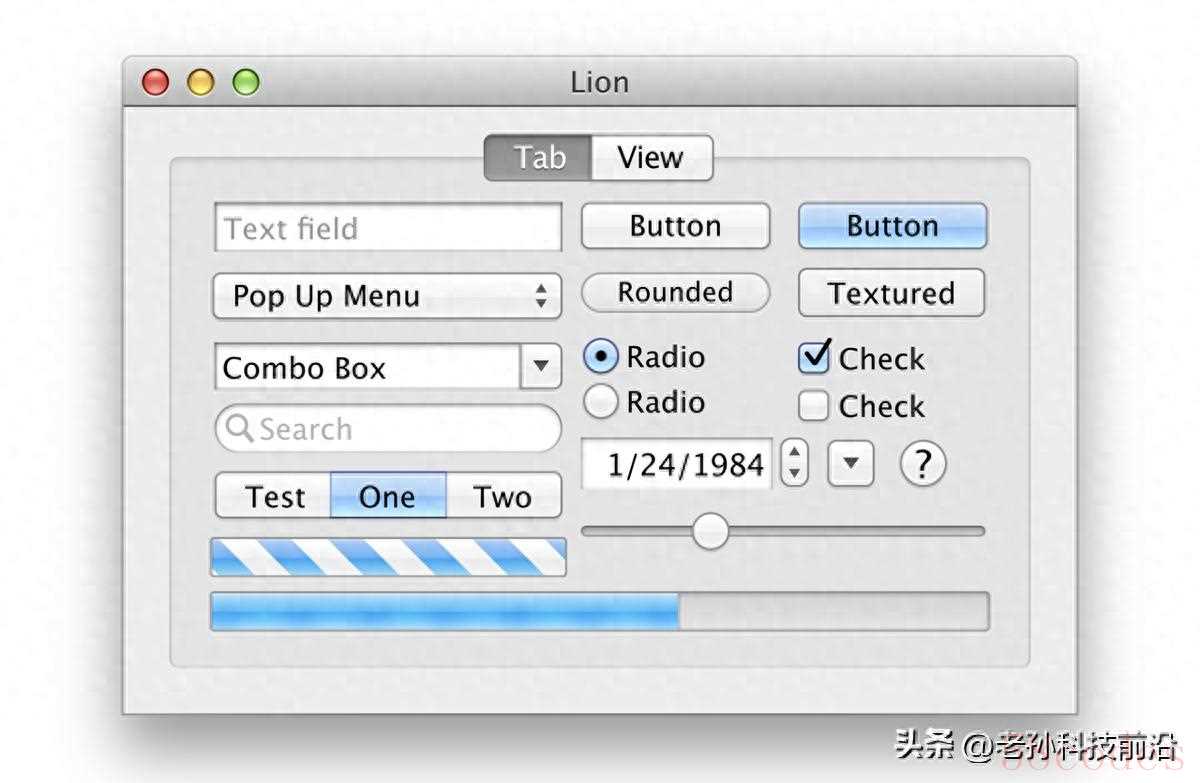Open the Pop Up Menu dropdown
The width and height of the screenshot is (1200, 783).
coord(387,296)
